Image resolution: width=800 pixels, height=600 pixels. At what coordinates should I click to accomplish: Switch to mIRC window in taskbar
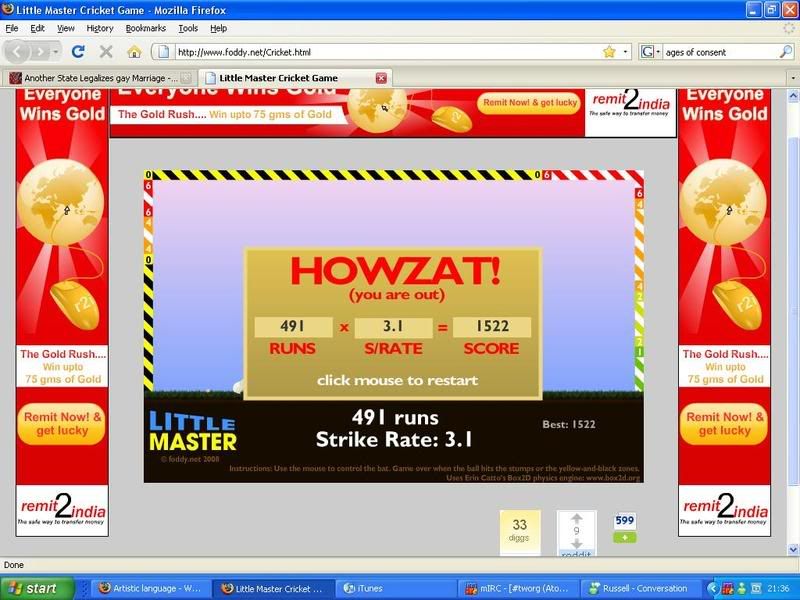click(x=517, y=588)
